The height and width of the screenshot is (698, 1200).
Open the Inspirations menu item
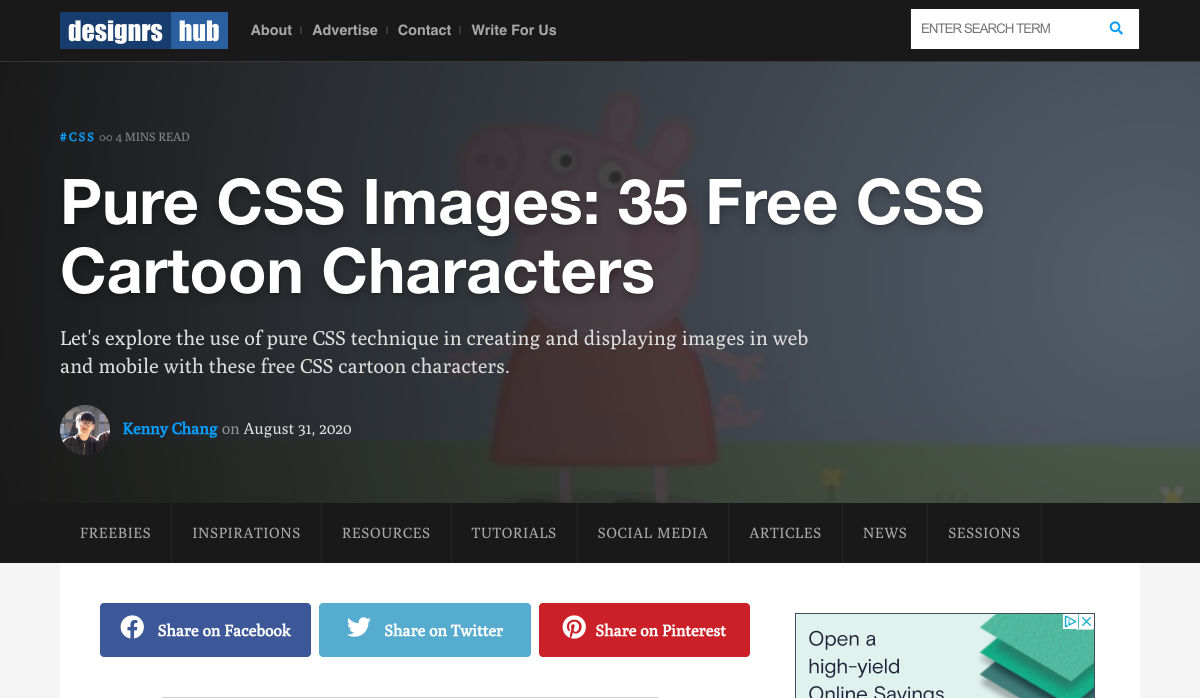click(247, 533)
